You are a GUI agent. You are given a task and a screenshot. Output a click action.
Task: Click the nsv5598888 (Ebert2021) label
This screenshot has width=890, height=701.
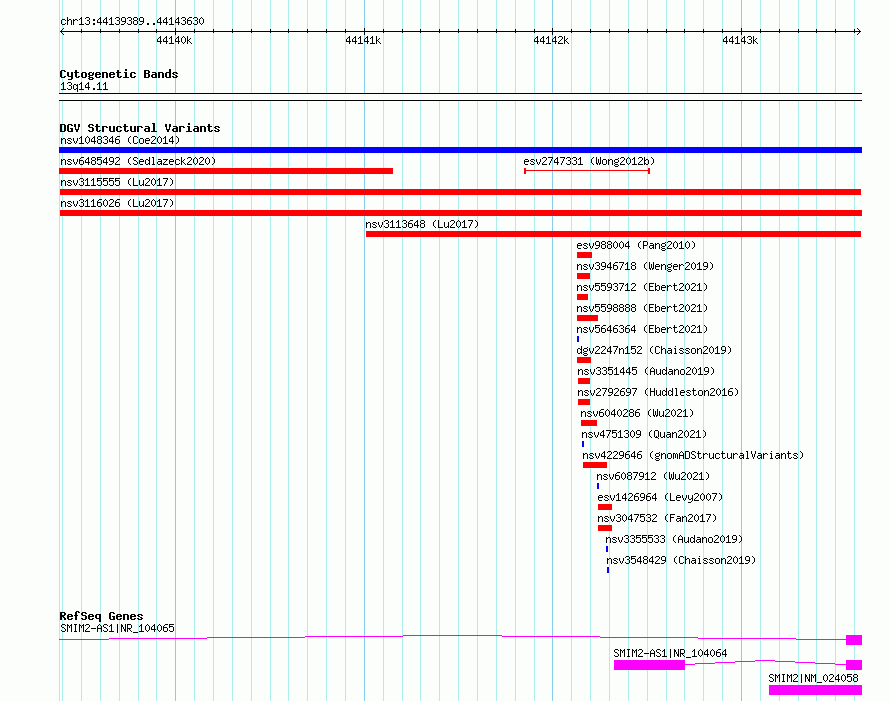click(x=642, y=308)
